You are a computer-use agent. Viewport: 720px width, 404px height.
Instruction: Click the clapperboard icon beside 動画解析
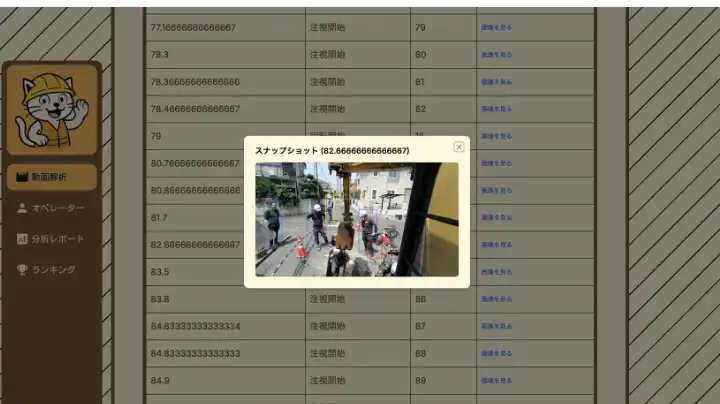(22, 177)
